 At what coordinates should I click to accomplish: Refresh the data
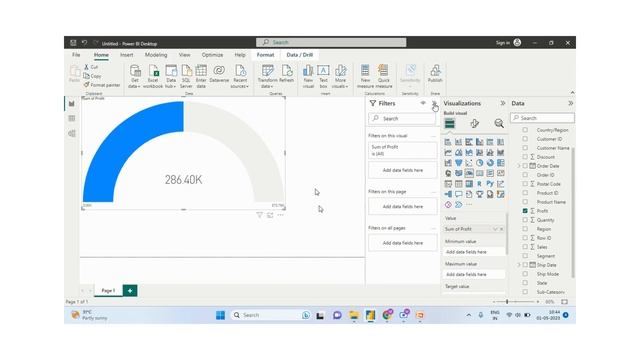tap(287, 74)
